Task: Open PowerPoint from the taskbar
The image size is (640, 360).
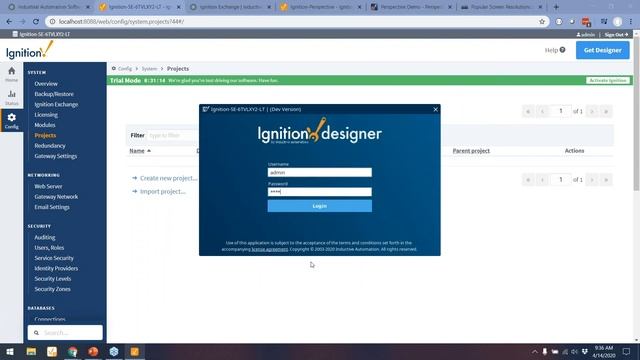Action: click(x=93, y=351)
